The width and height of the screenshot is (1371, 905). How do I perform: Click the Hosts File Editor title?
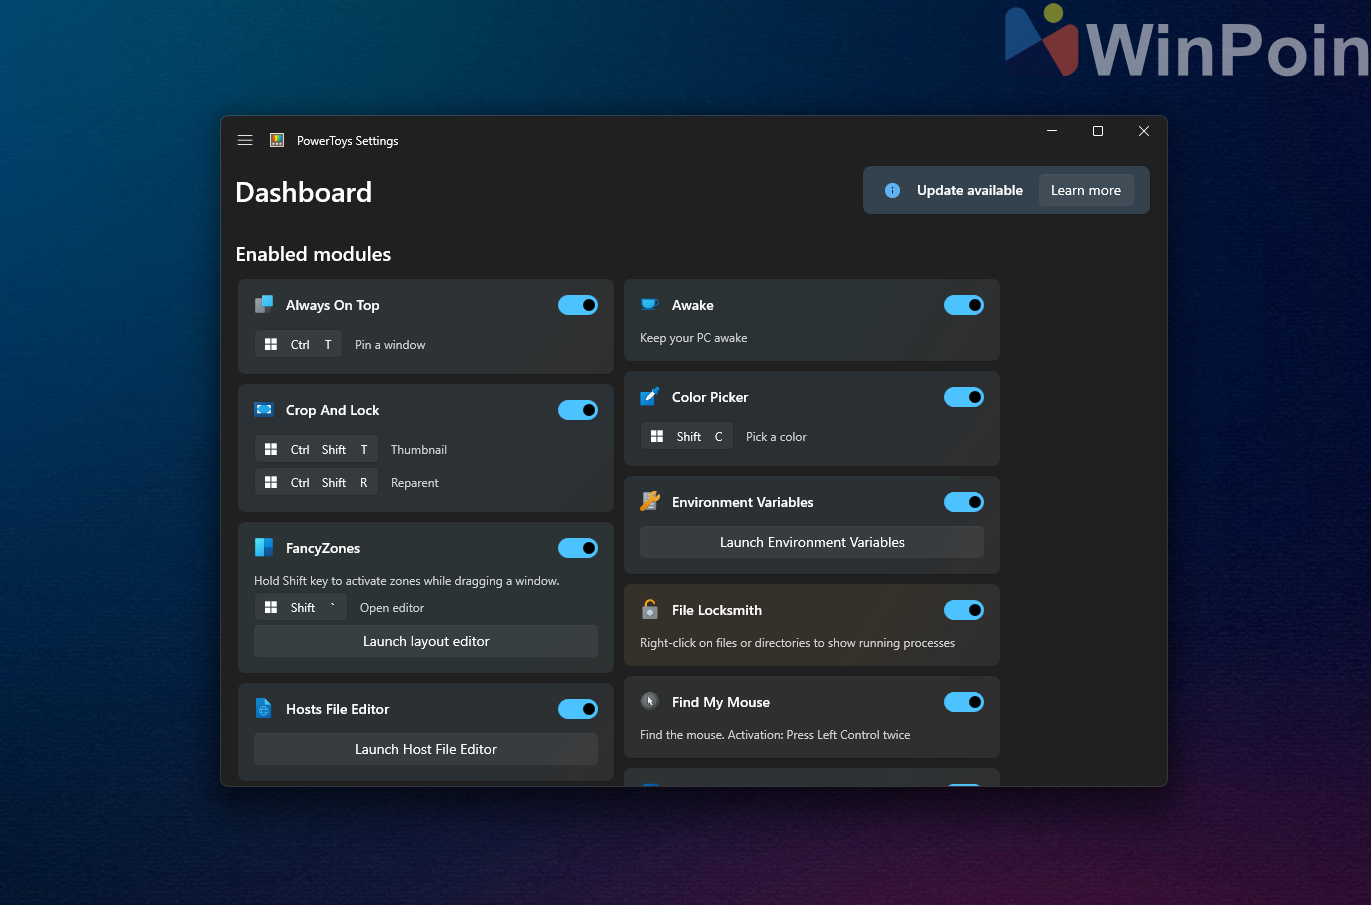[337, 709]
